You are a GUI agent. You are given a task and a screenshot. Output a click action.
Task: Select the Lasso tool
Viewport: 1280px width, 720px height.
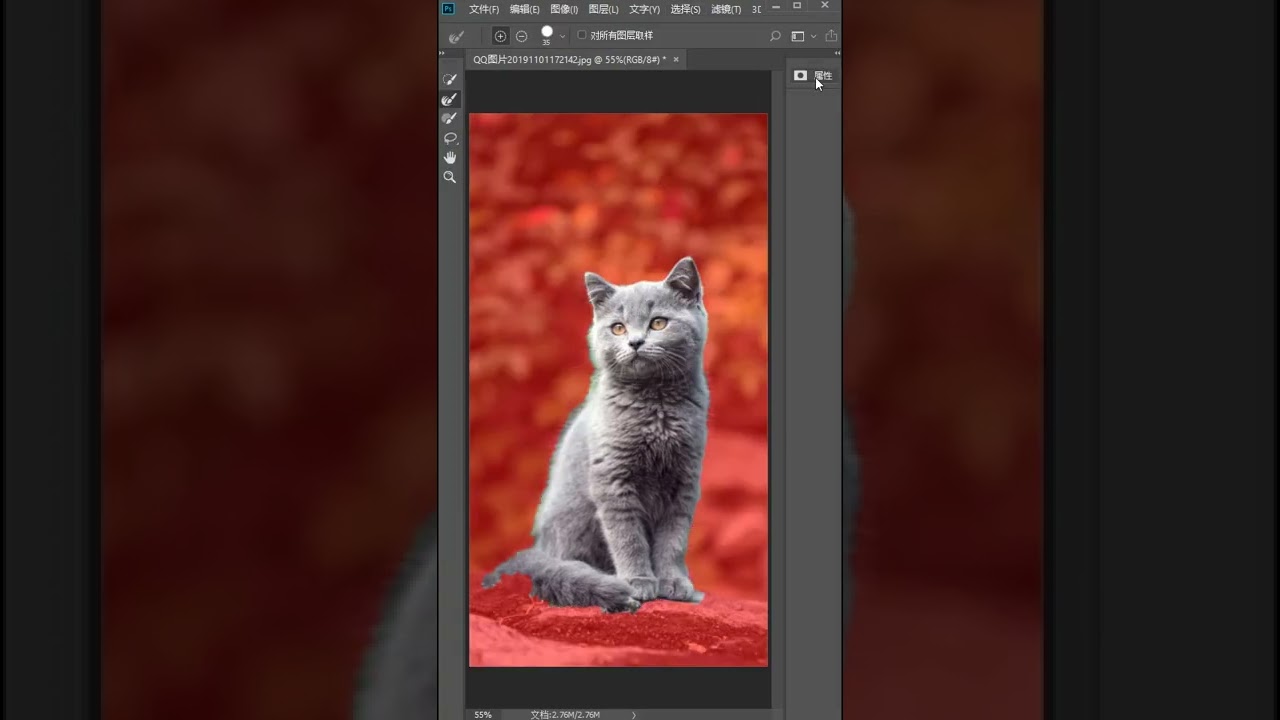(x=450, y=138)
